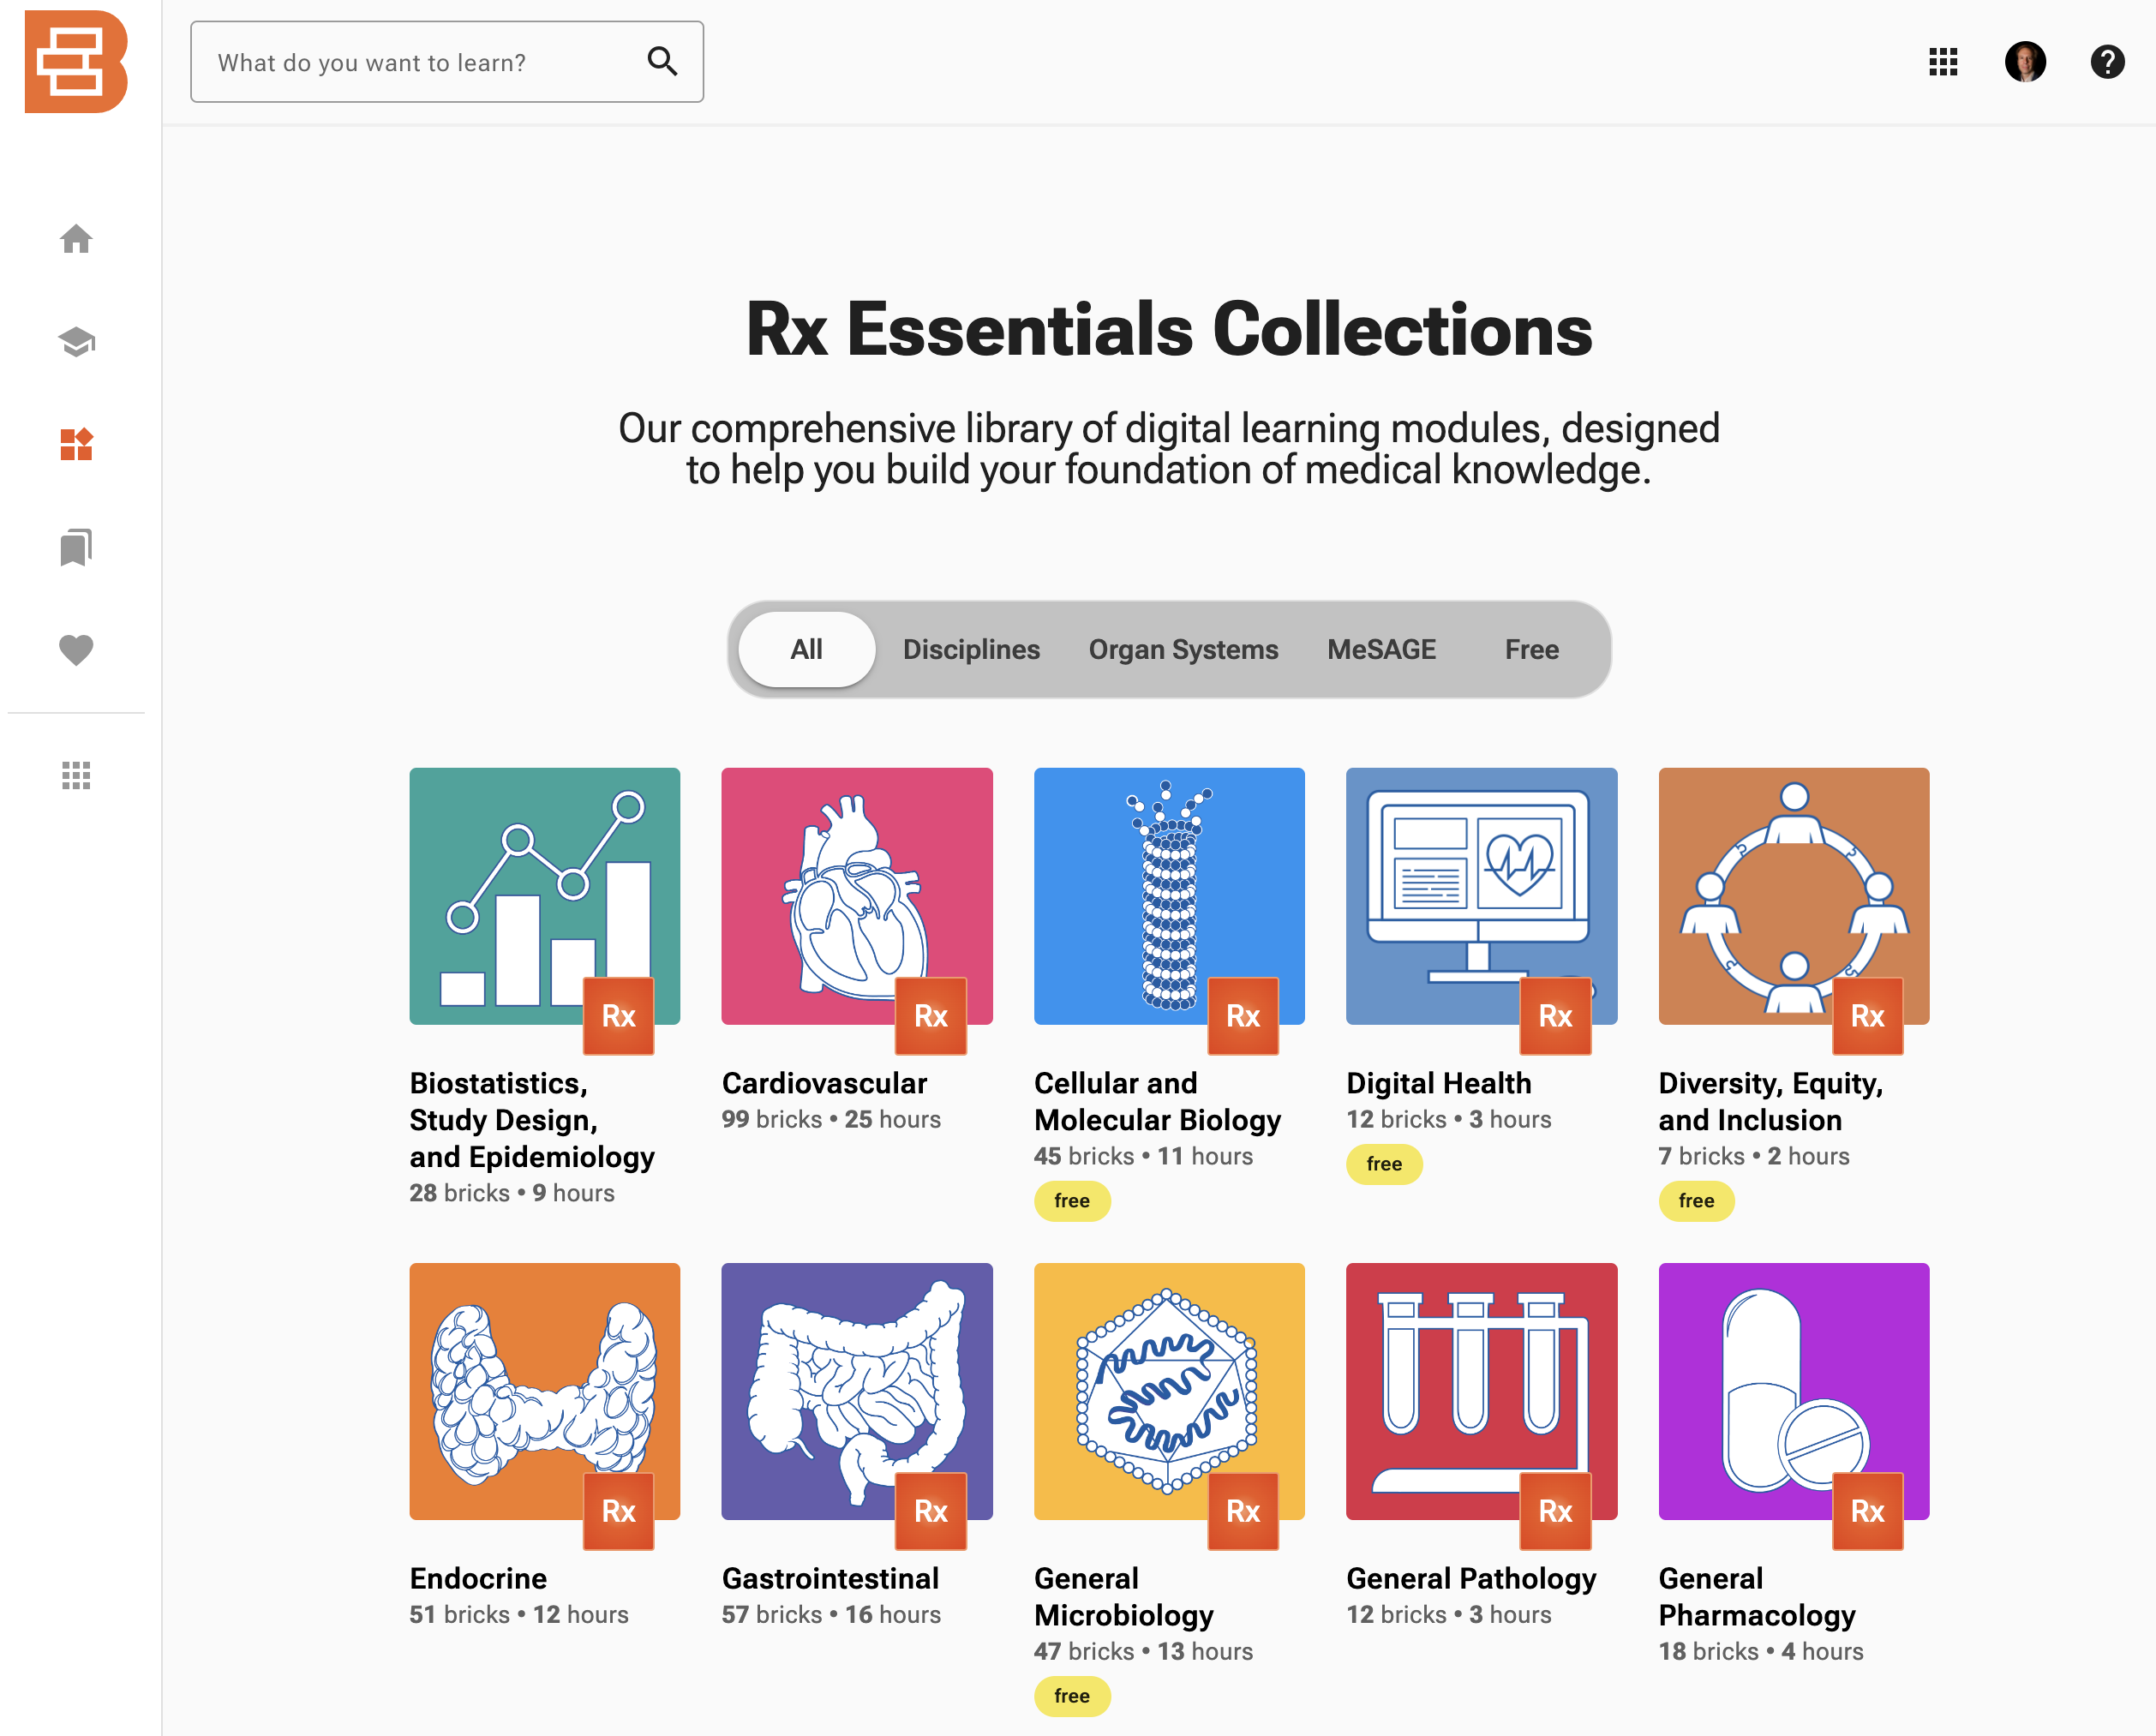This screenshot has height=1736, width=2156.
Task: Go to the Home sidebar icon
Action: (x=76, y=240)
